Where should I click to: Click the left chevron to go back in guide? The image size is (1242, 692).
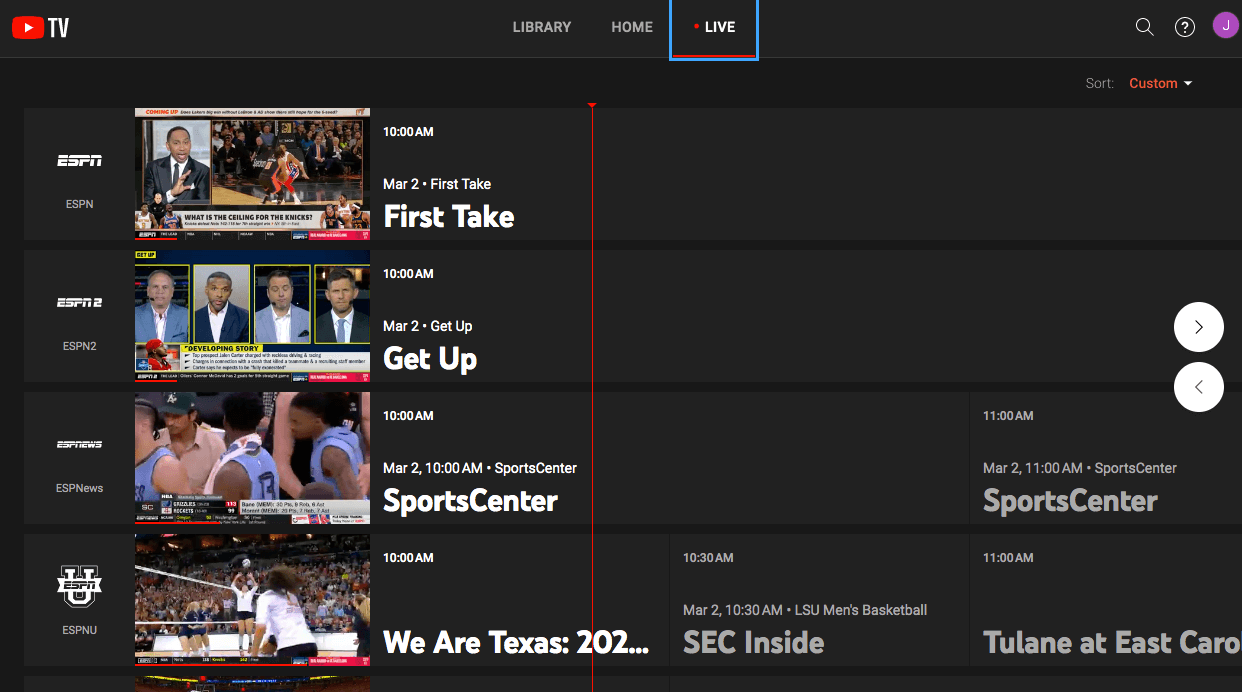(x=1198, y=387)
